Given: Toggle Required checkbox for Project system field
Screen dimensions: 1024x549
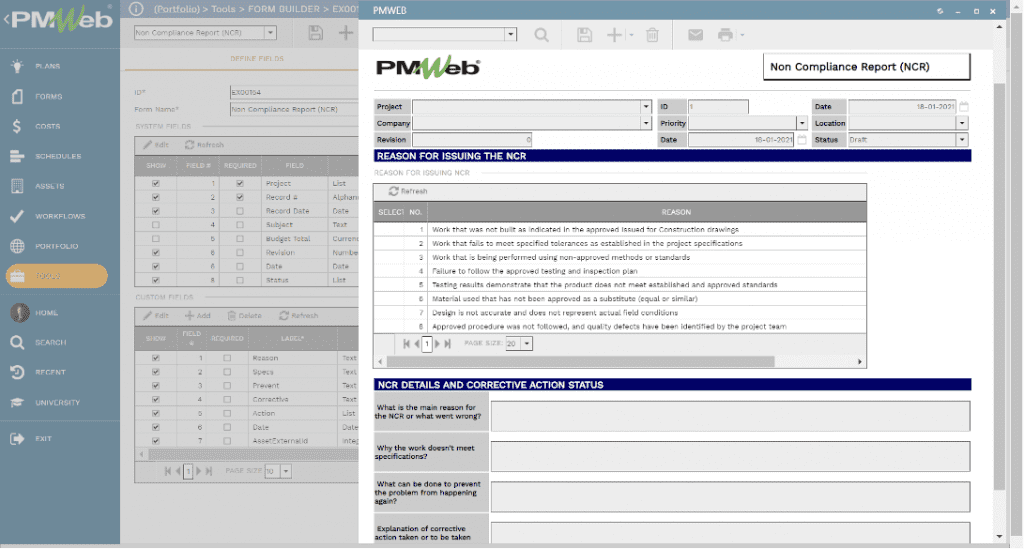Looking at the screenshot, I should (240, 183).
